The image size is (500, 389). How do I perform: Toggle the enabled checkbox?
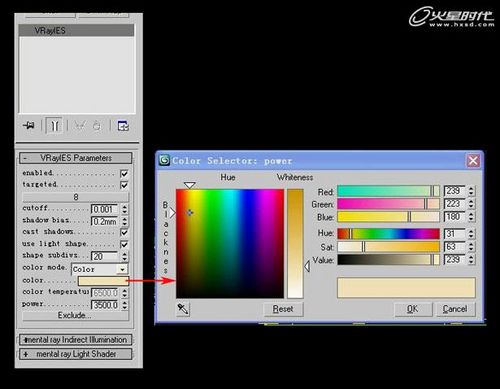coord(124,173)
